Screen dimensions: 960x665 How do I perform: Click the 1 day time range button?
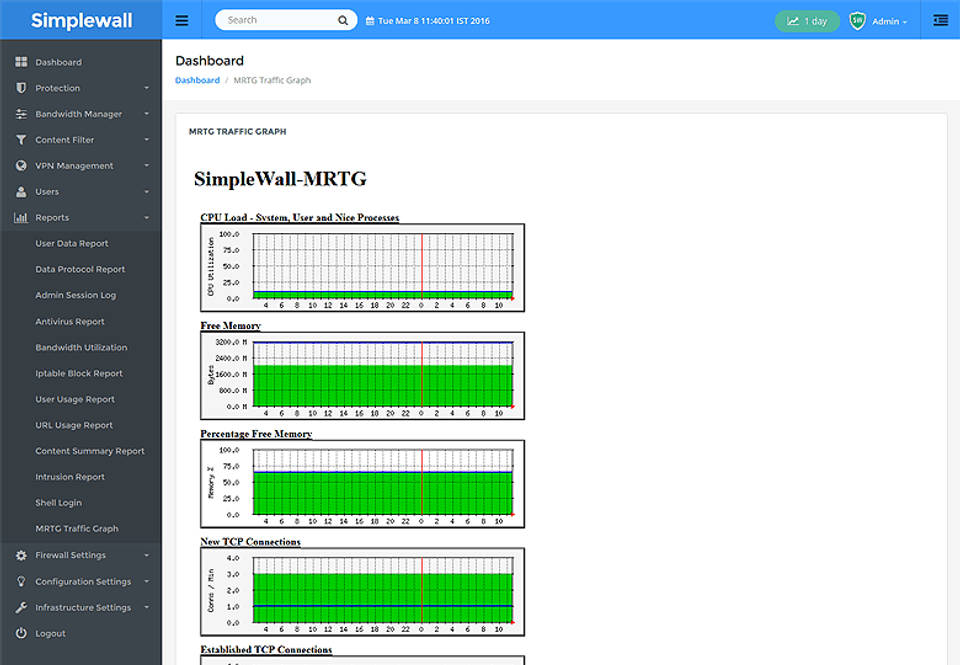807,21
